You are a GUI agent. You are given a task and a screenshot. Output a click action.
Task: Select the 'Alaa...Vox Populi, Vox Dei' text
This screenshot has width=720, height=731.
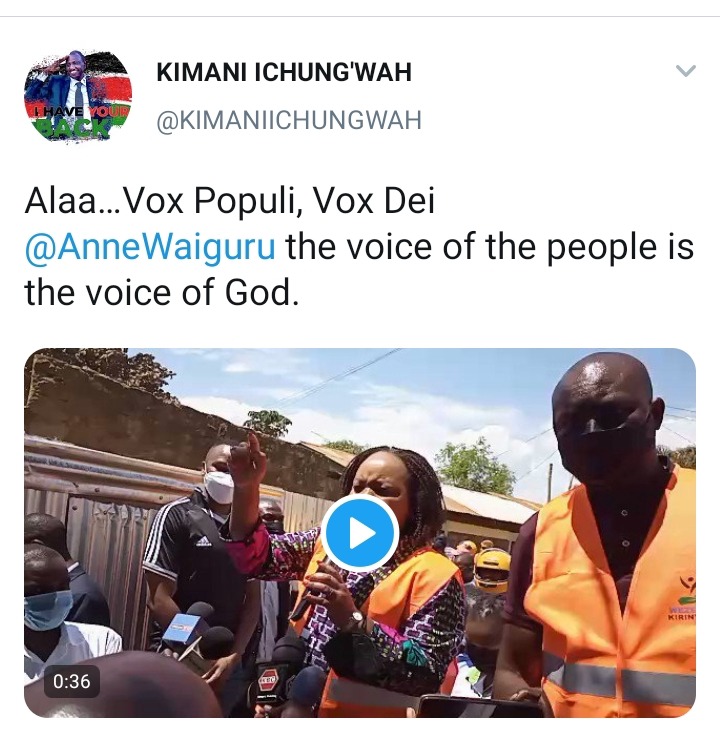[x=229, y=201]
